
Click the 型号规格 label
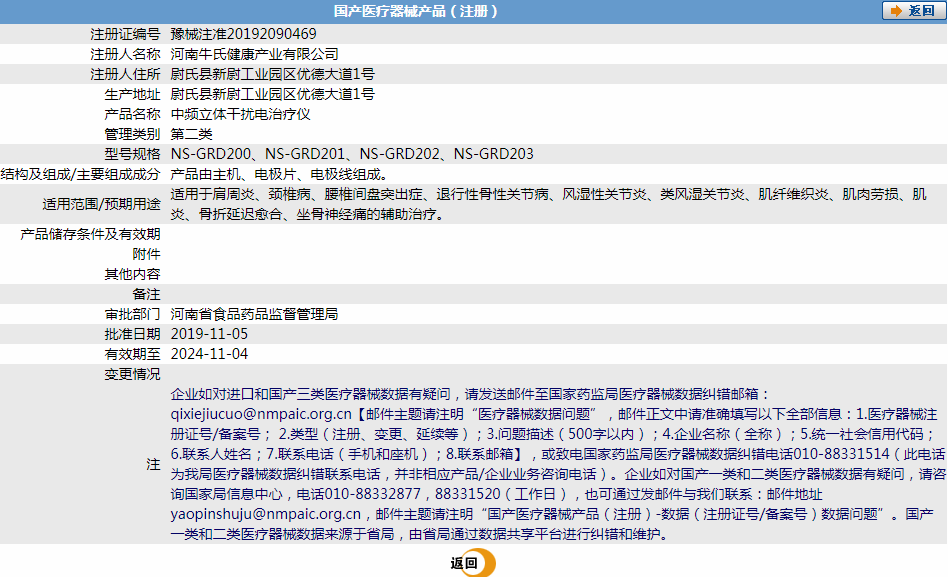coord(132,154)
